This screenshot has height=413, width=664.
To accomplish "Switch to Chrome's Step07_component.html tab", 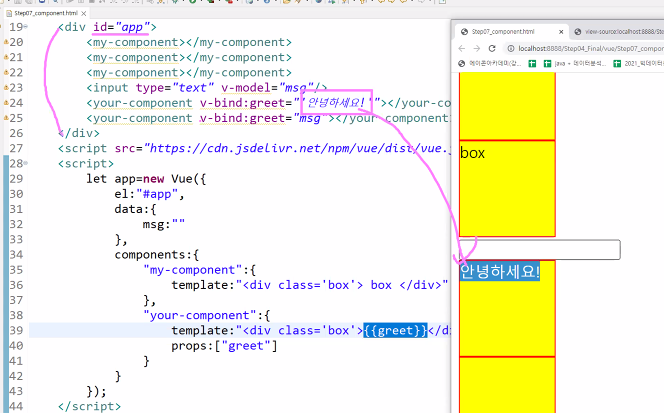I will point(504,32).
